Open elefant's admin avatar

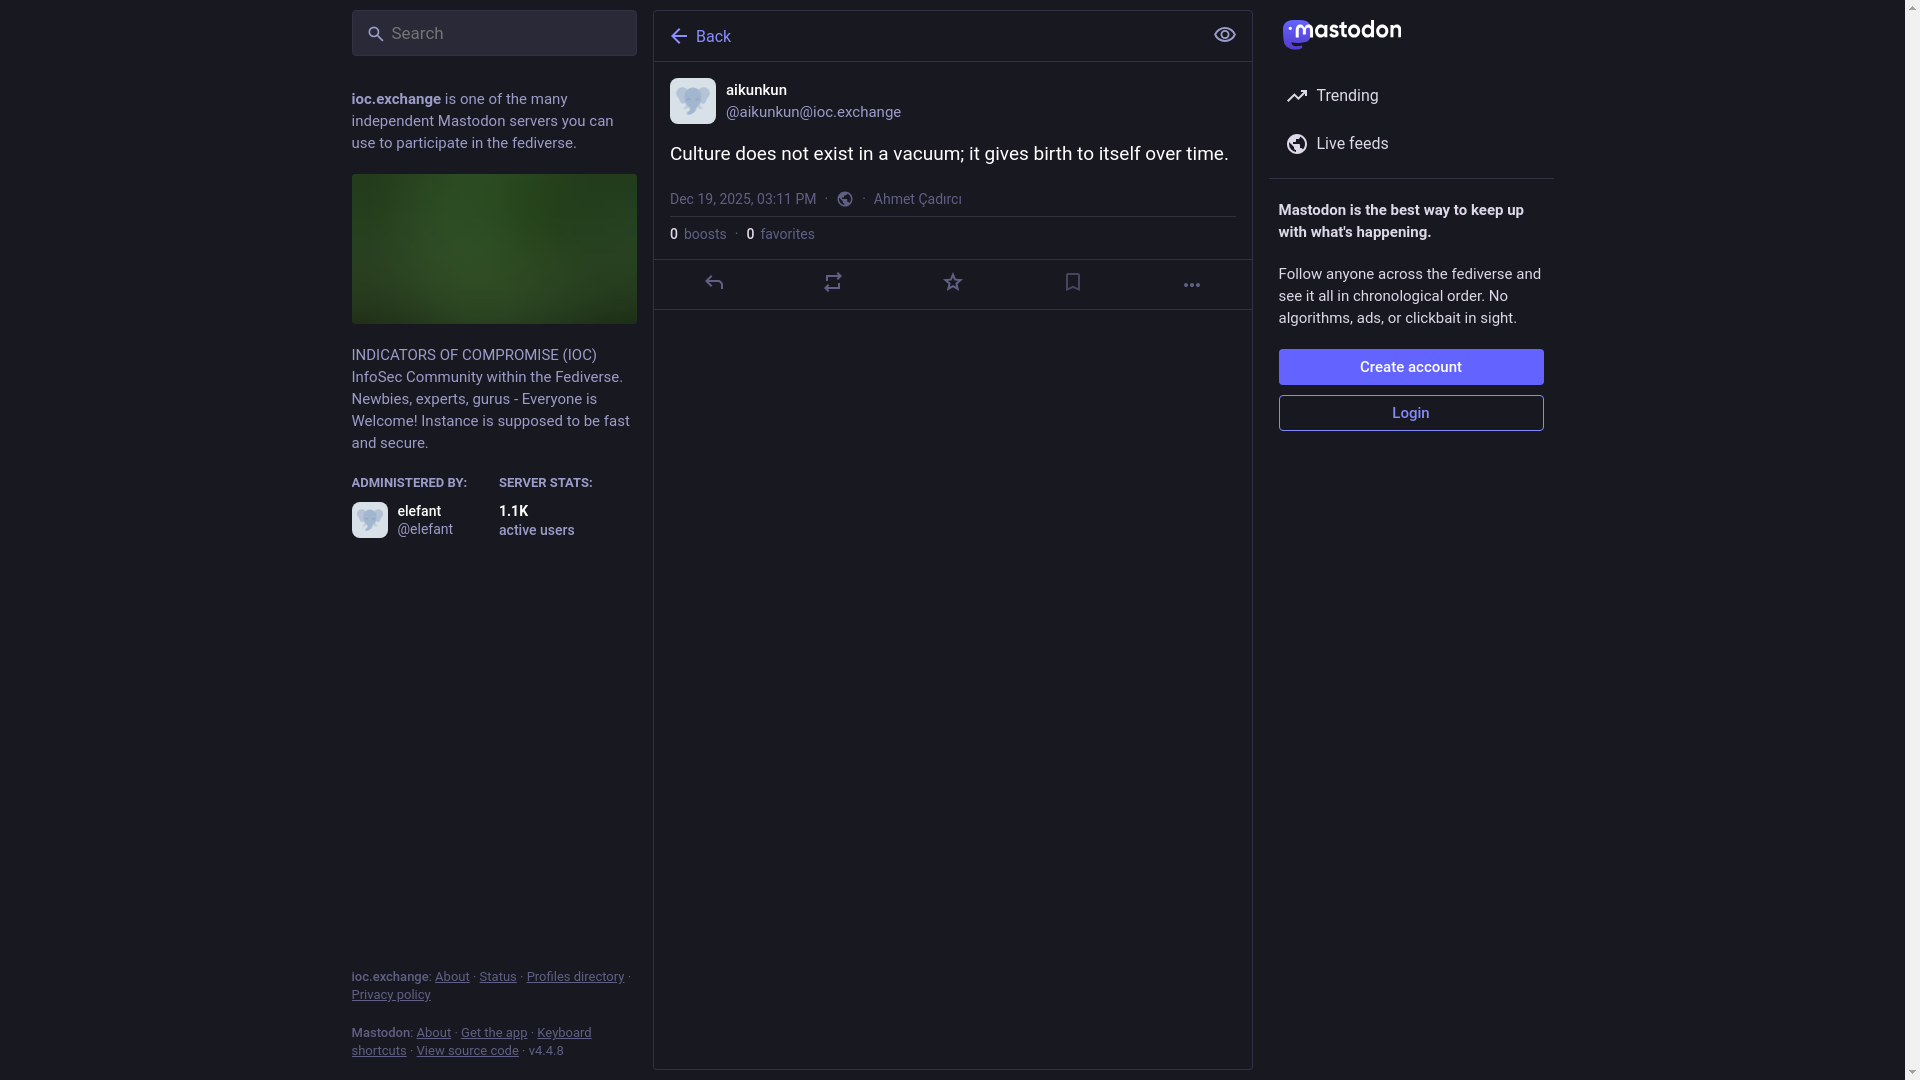point(370,520)
